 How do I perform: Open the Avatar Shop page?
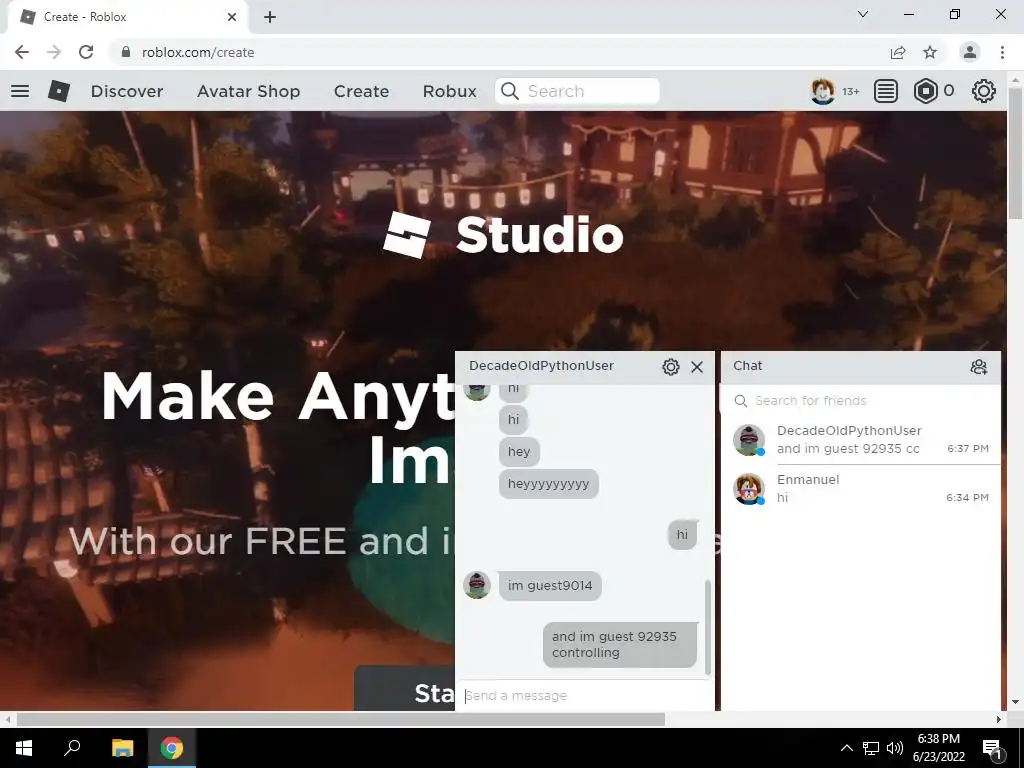248,91
